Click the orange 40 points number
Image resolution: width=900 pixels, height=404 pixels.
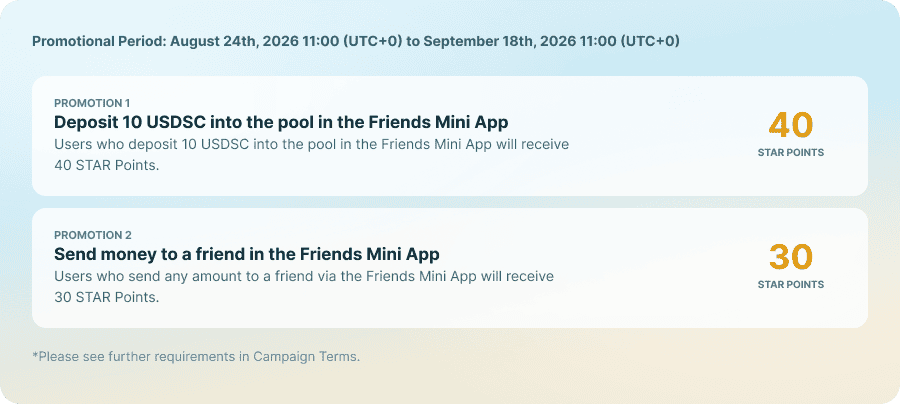click(x=791, y=126)
